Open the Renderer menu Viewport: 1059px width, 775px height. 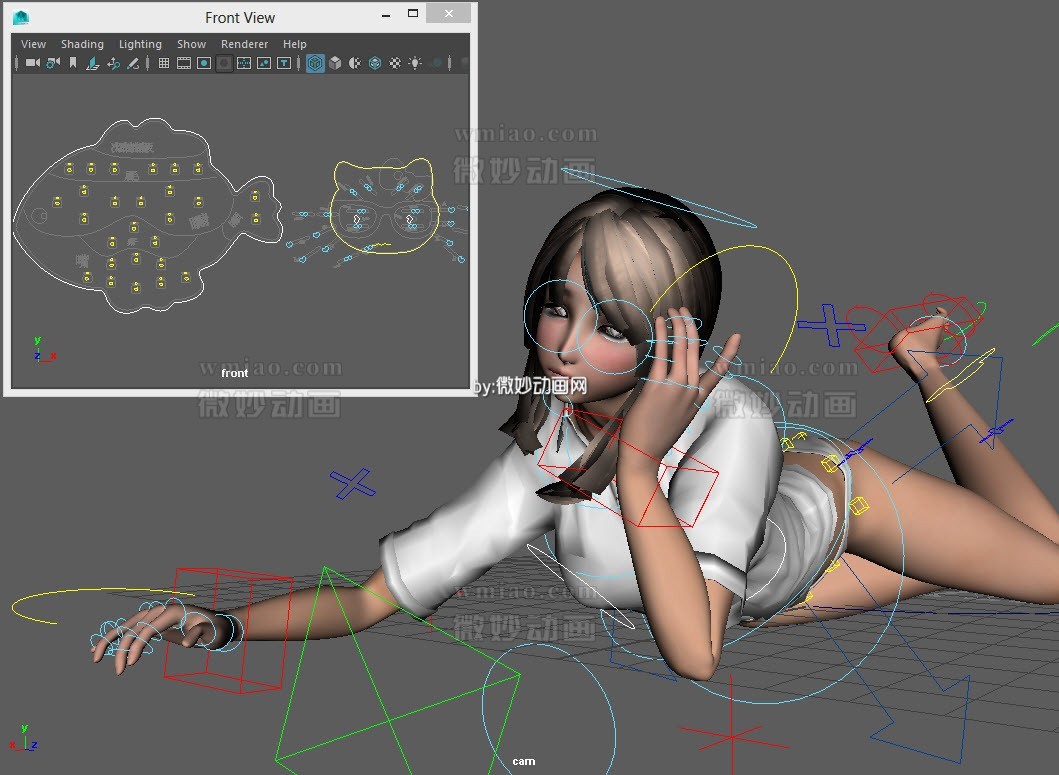[244, 43]
